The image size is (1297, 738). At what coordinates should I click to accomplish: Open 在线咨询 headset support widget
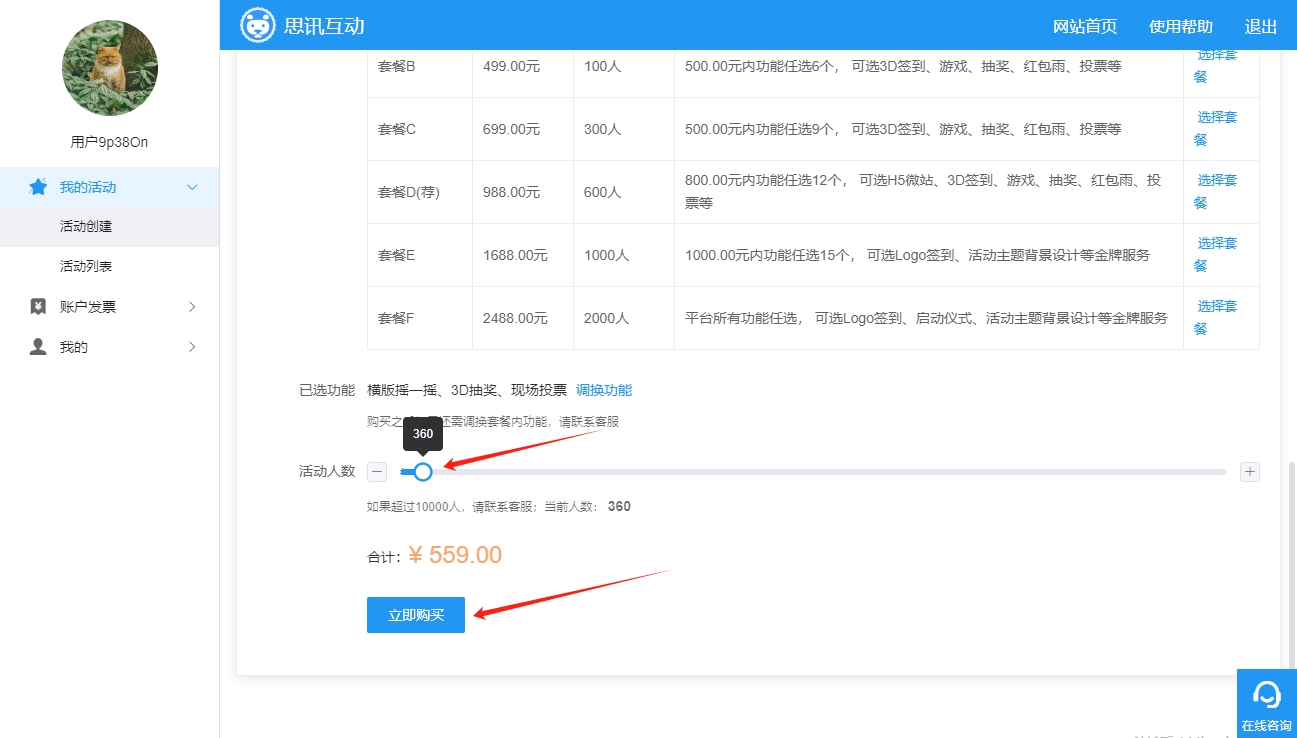[1266, 702]
